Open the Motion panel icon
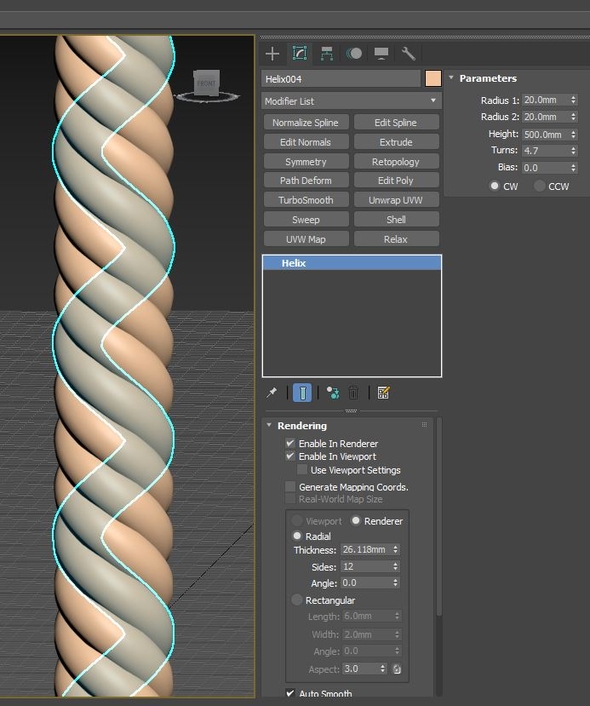This screenshot has height=706, width=590. coord(354,54)
